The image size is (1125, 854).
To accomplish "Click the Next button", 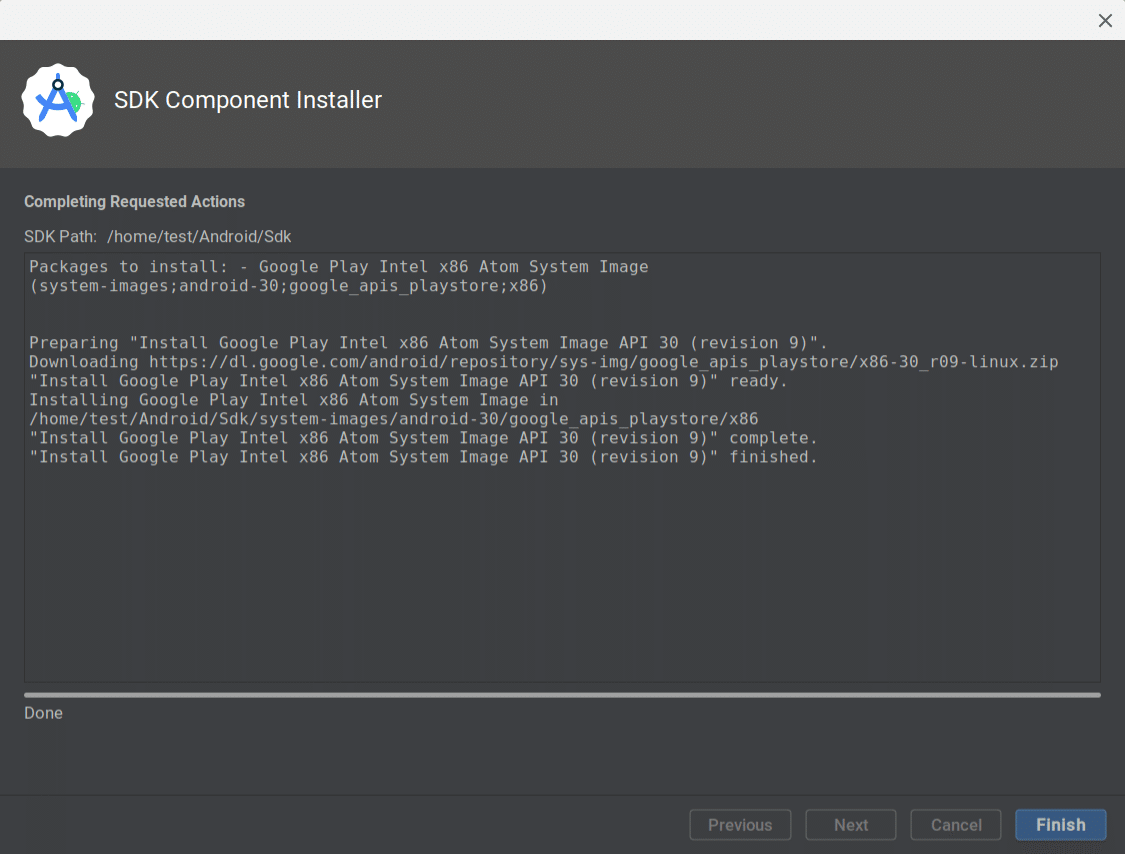I will [x=851, y=825].
